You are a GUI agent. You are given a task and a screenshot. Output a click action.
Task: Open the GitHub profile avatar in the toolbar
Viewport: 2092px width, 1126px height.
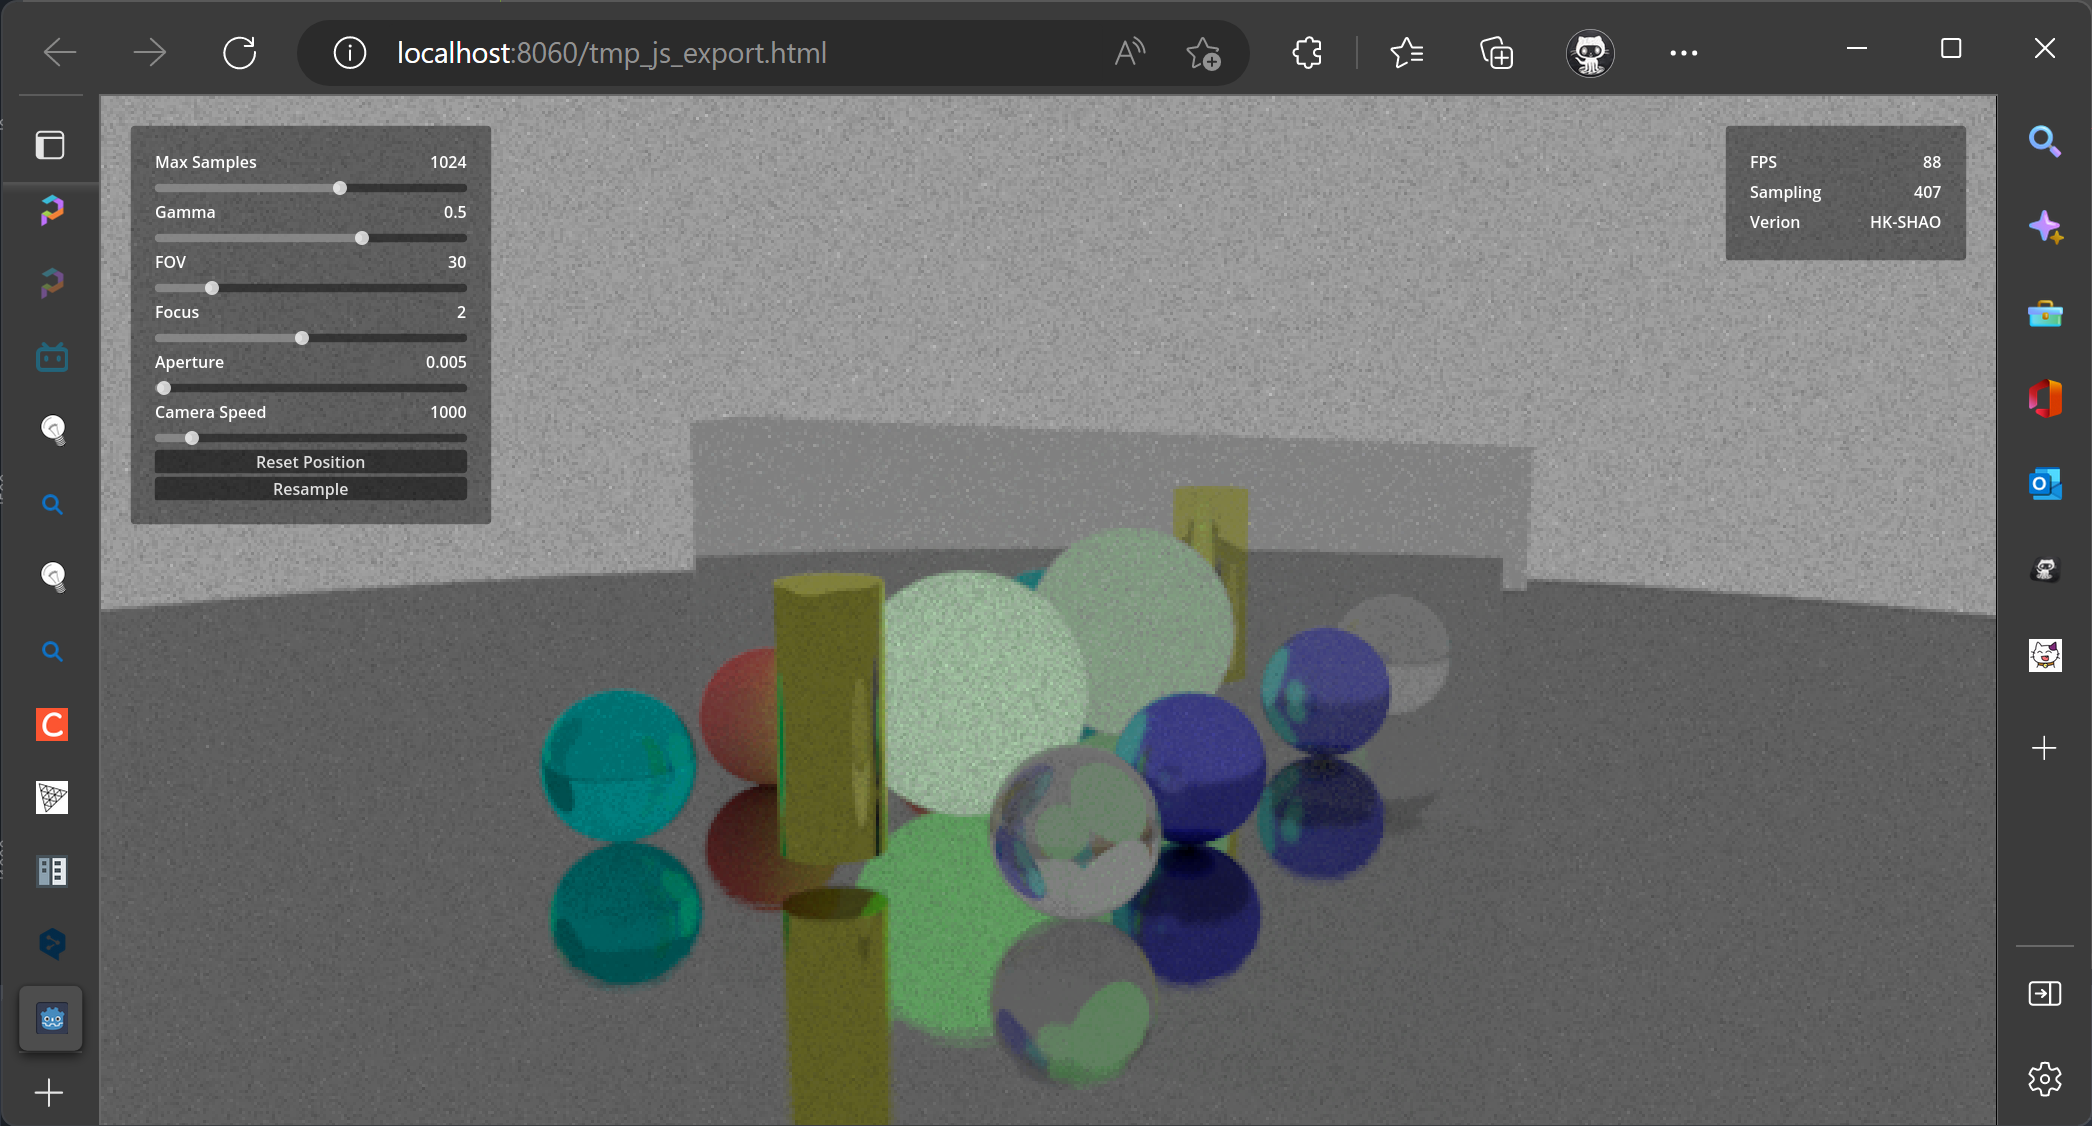pyautogui.click(x=1590, y=53)
